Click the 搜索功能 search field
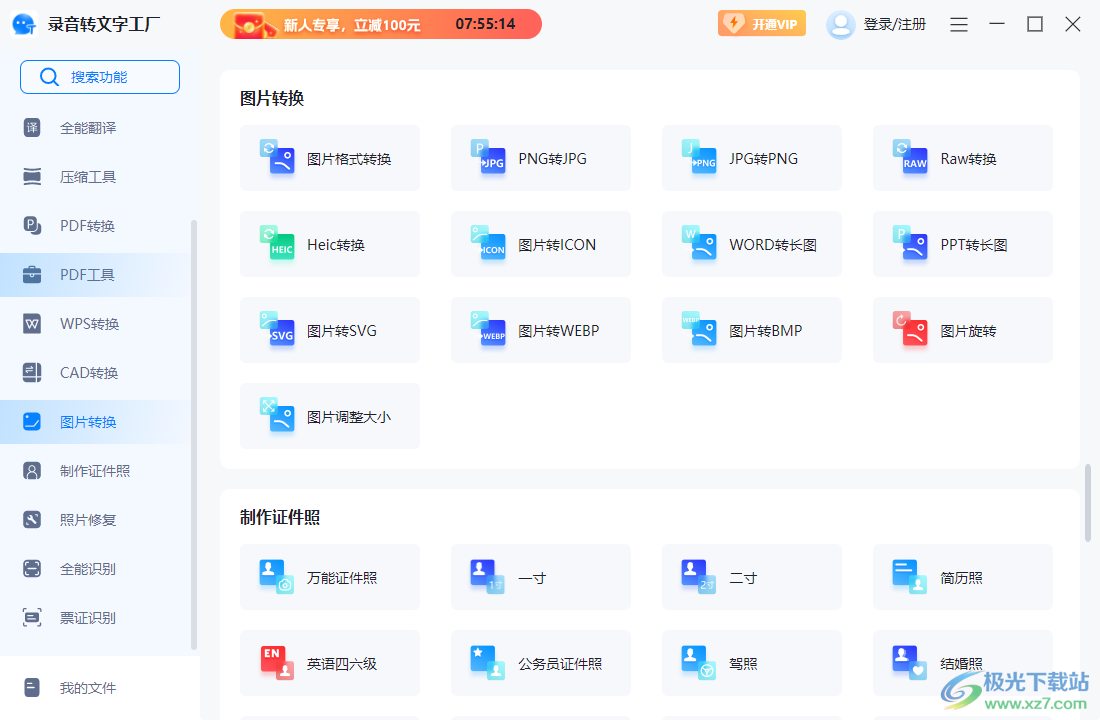The image size is (1100, 720). point(100,76)
